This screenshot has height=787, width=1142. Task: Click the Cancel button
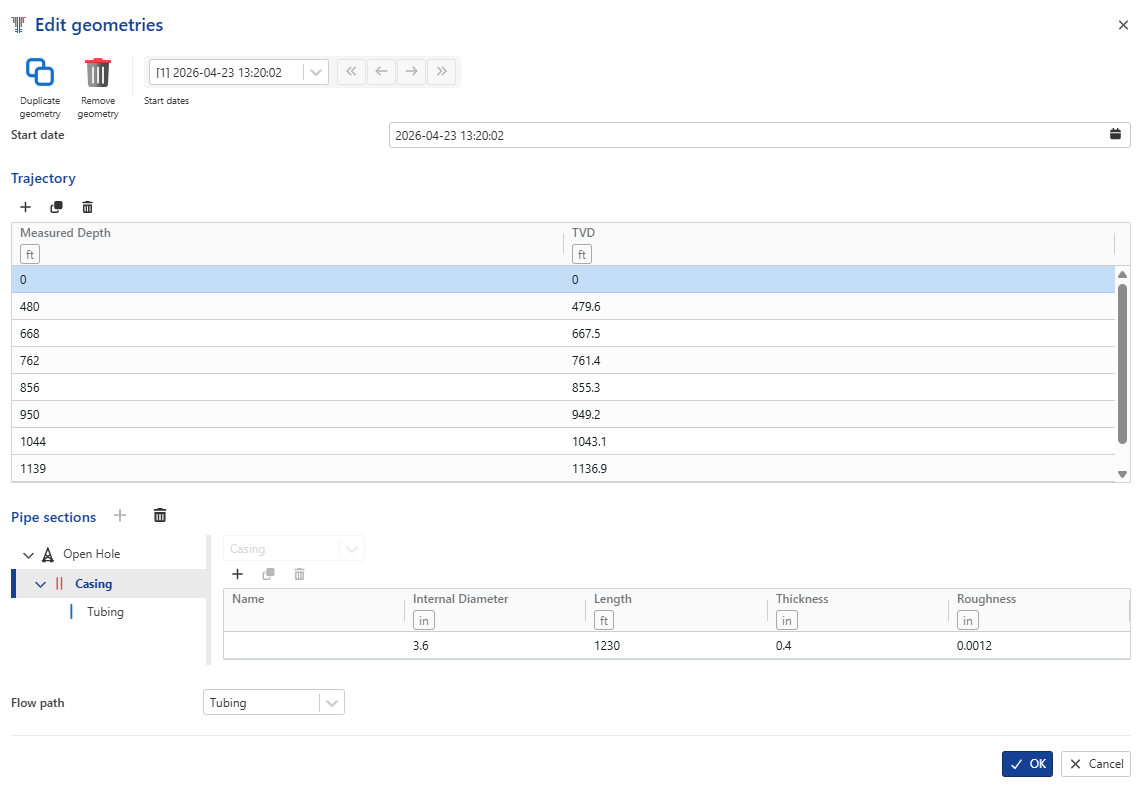1096,764
